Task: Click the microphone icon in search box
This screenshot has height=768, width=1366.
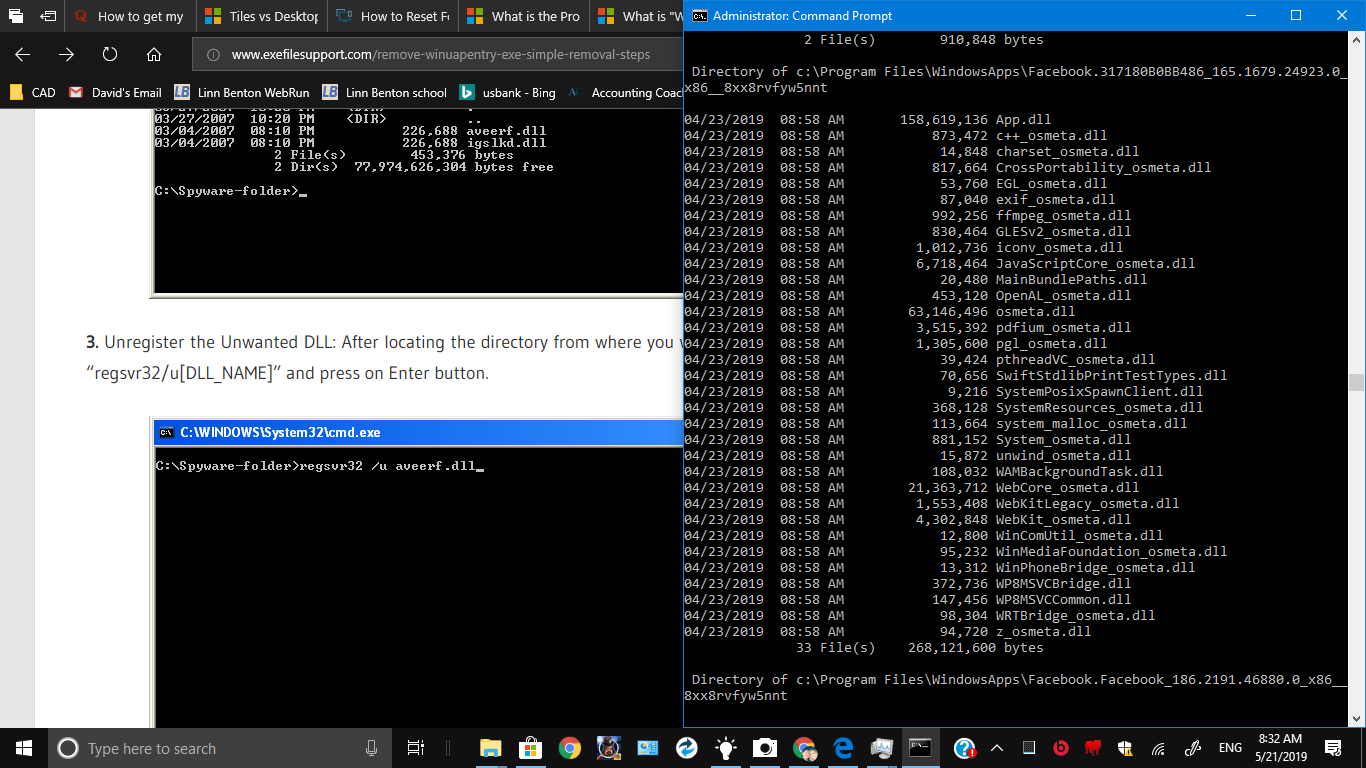Action: [372, 748]
